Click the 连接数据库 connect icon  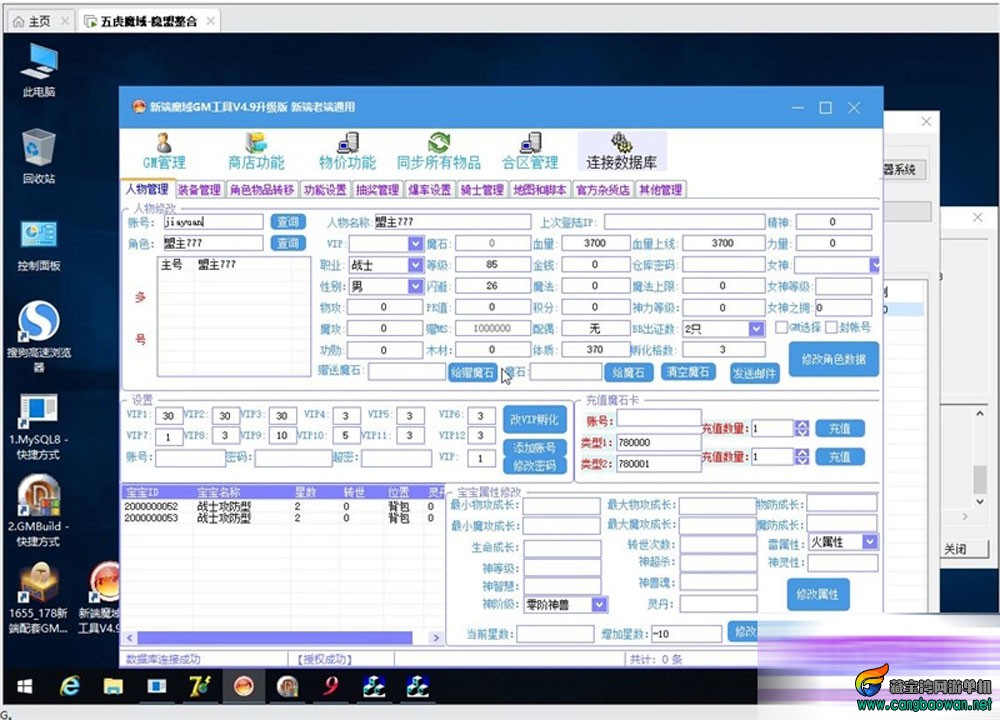pyautogui.click(x=621, y=151)
